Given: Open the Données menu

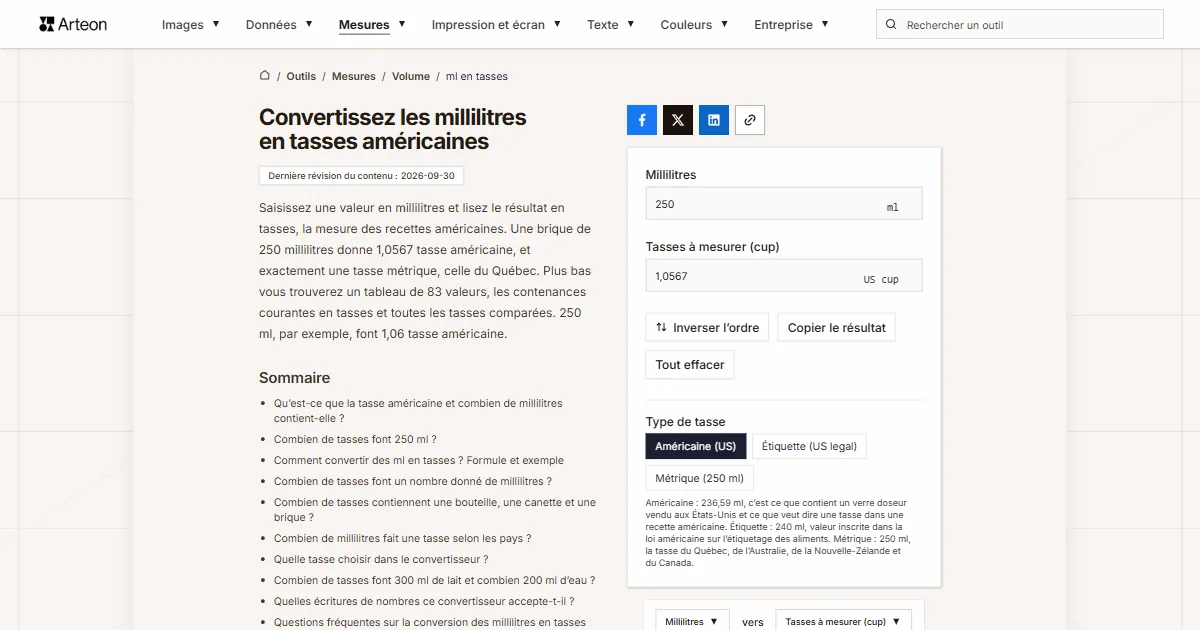Looking at the screenshot, I should tap(279, 25).
